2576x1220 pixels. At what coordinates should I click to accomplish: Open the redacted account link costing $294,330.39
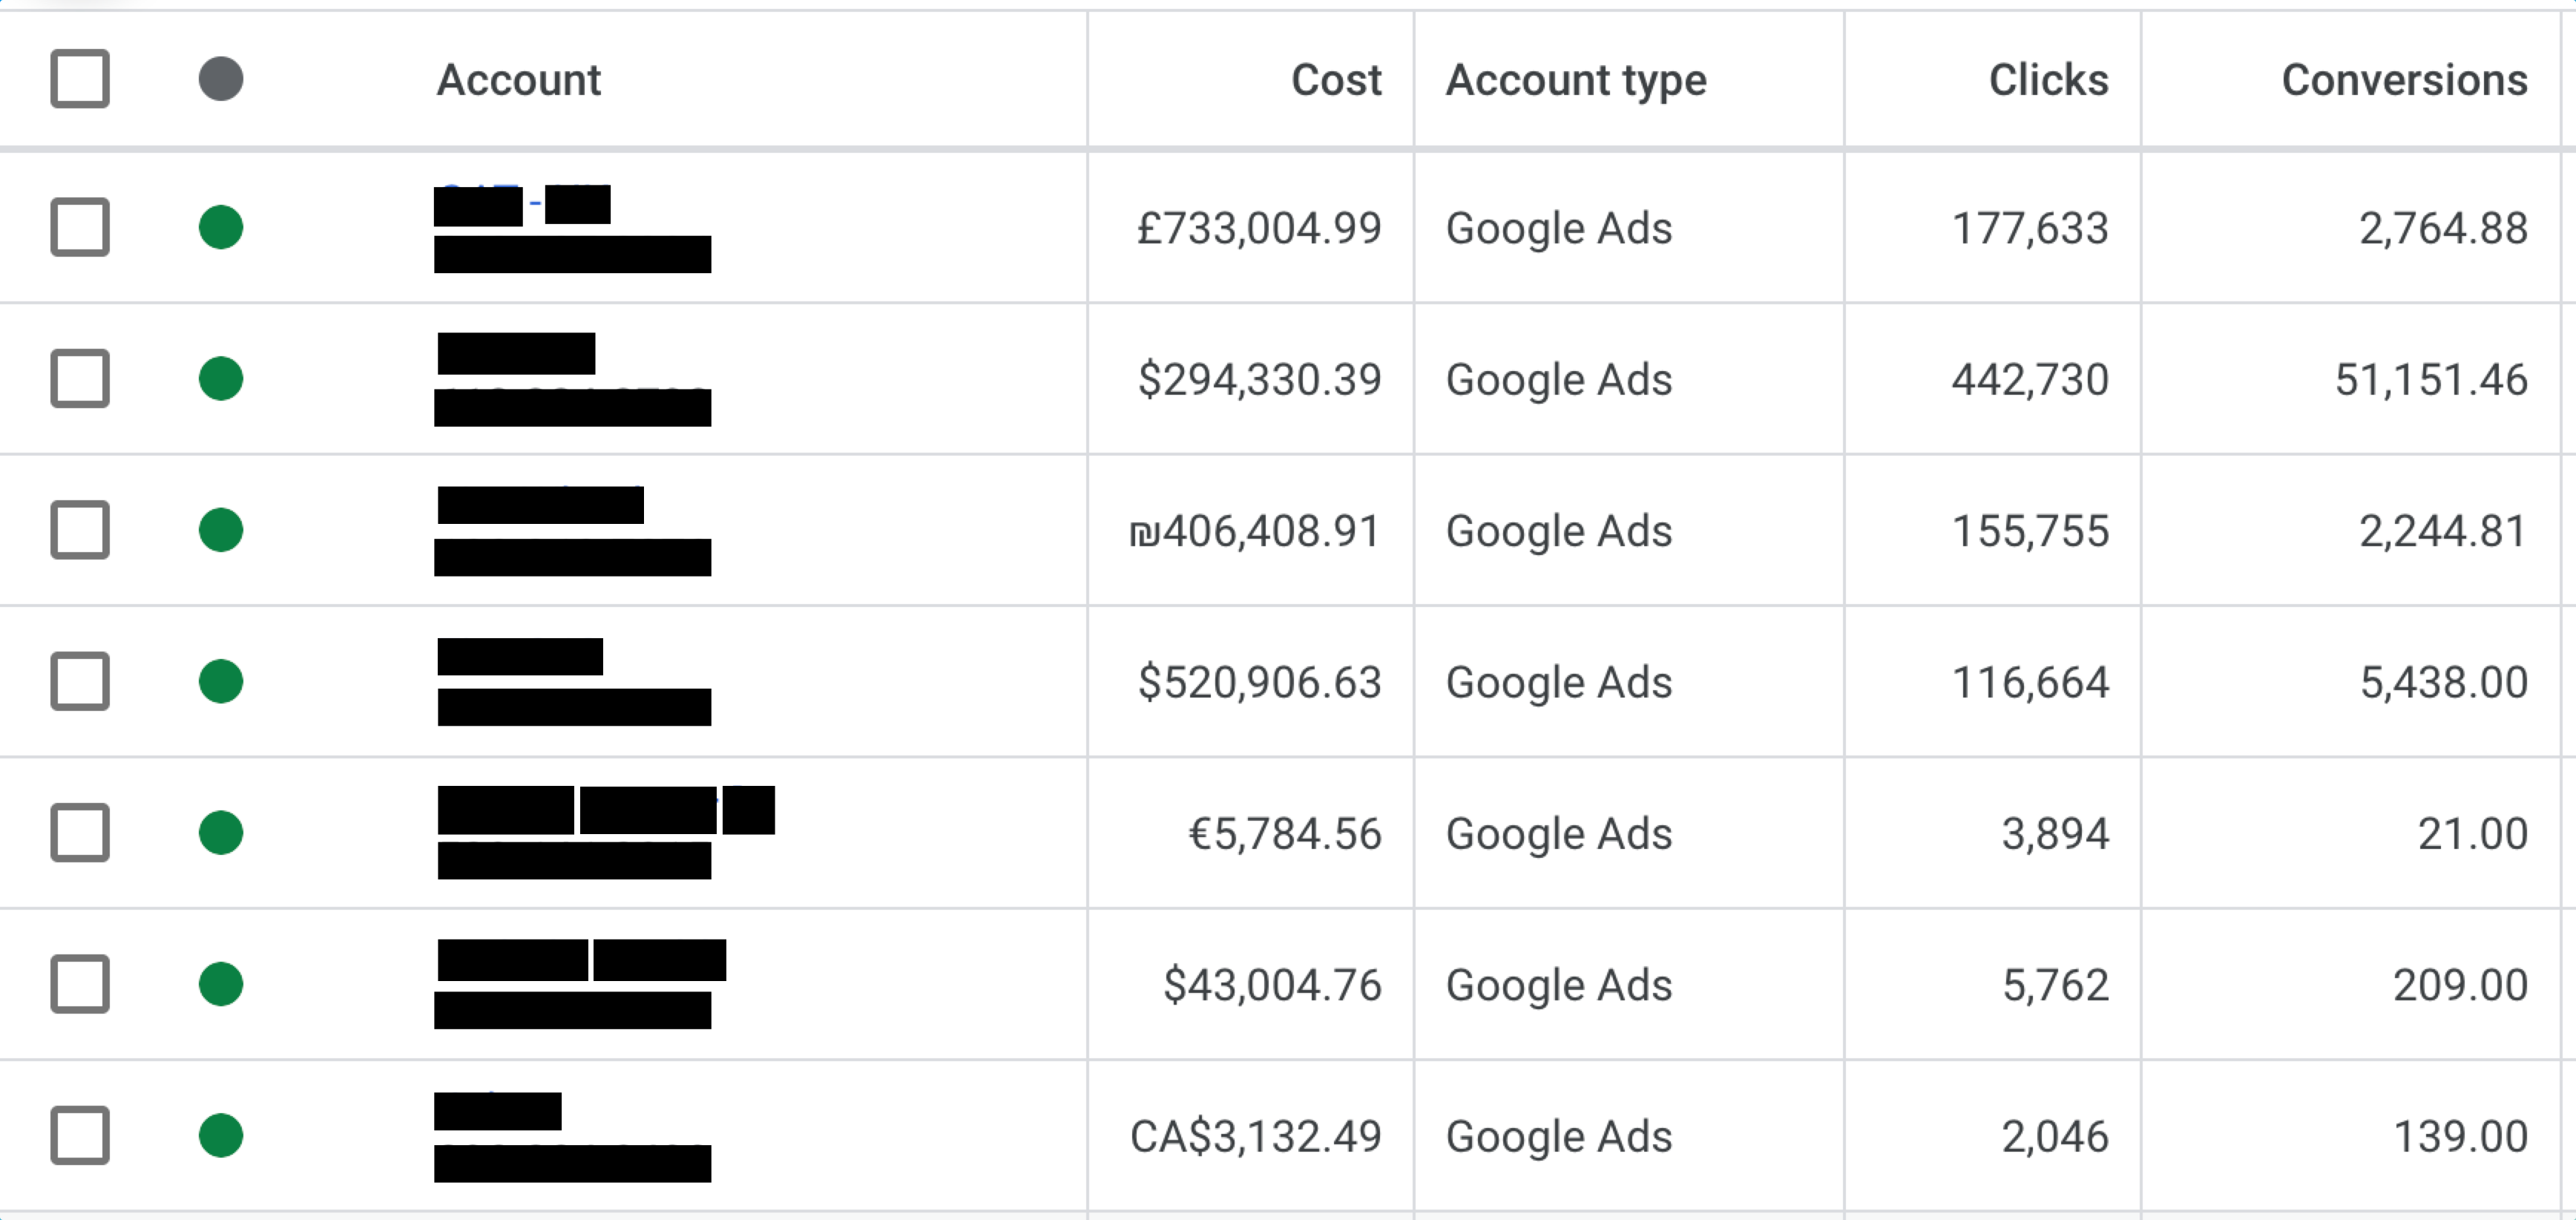pos(516,354)
